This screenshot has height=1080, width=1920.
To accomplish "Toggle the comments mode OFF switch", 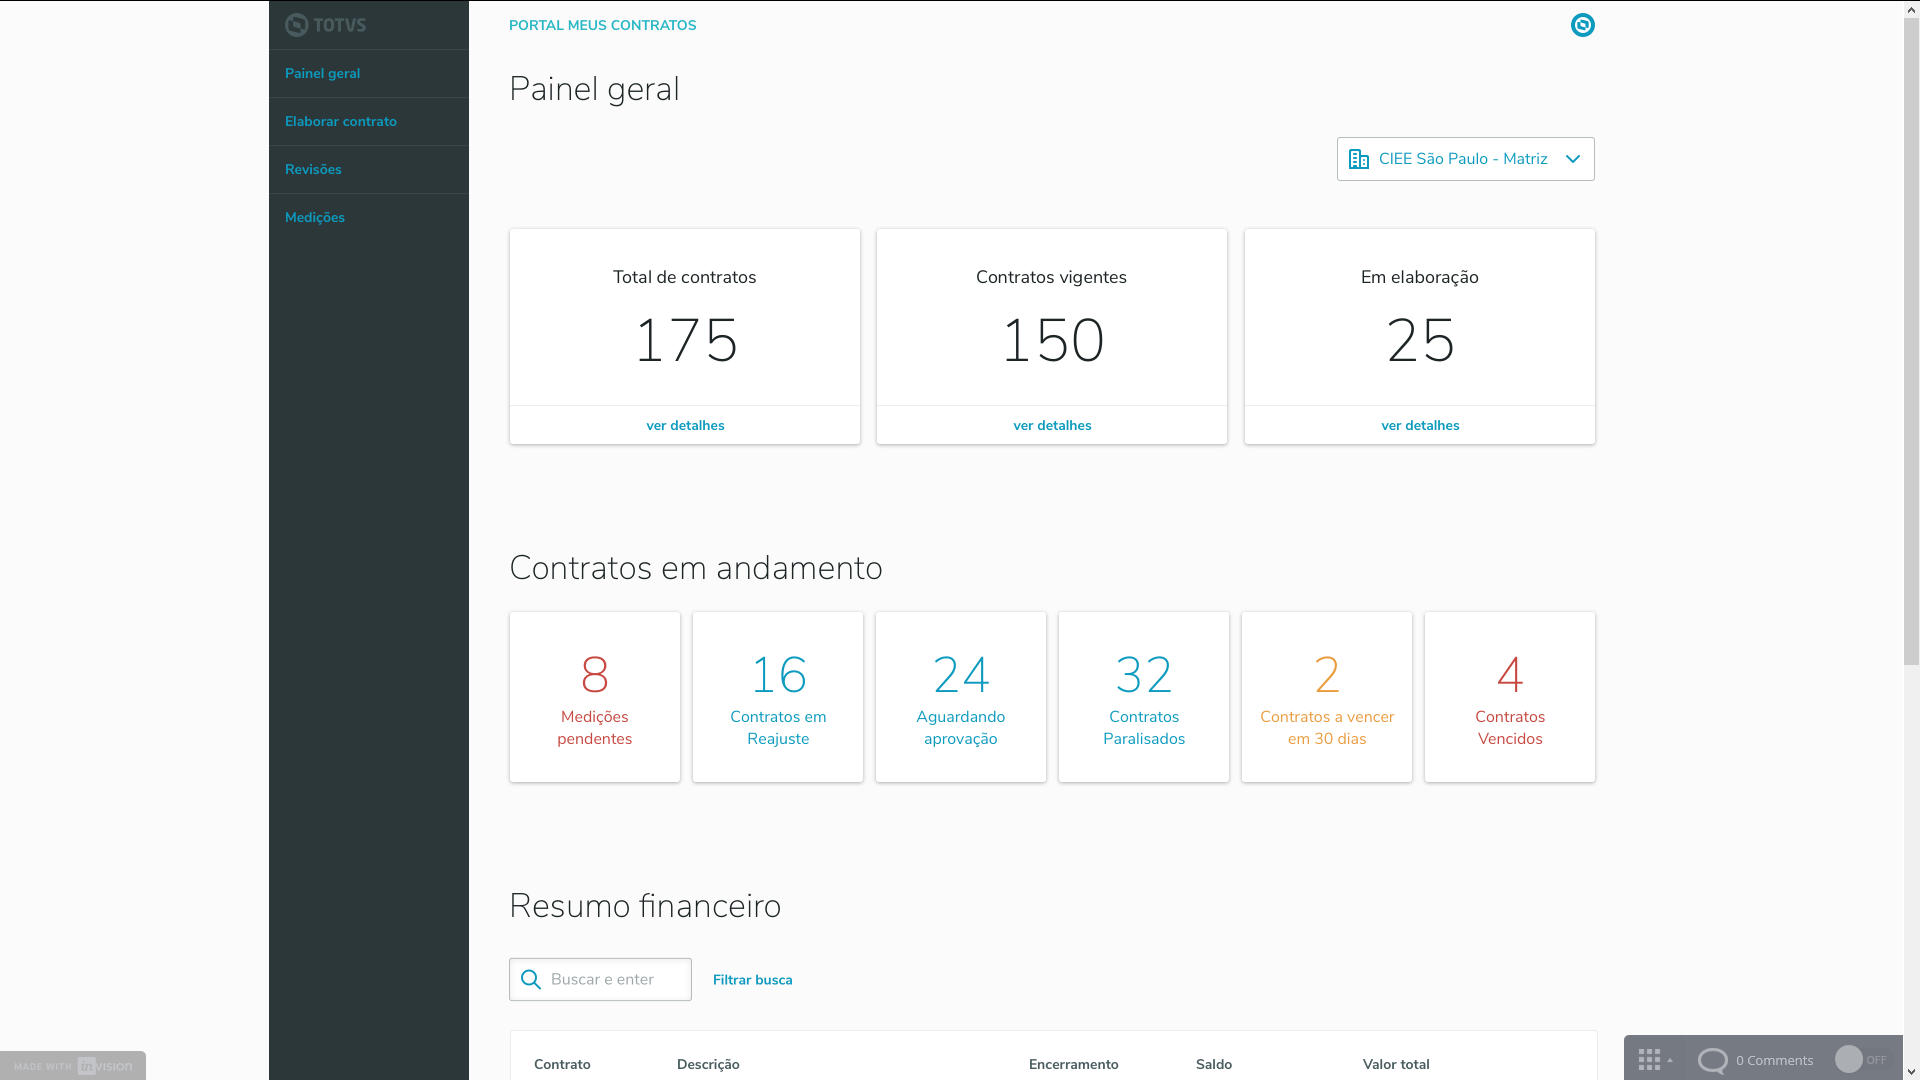I will [1860, 1060].
